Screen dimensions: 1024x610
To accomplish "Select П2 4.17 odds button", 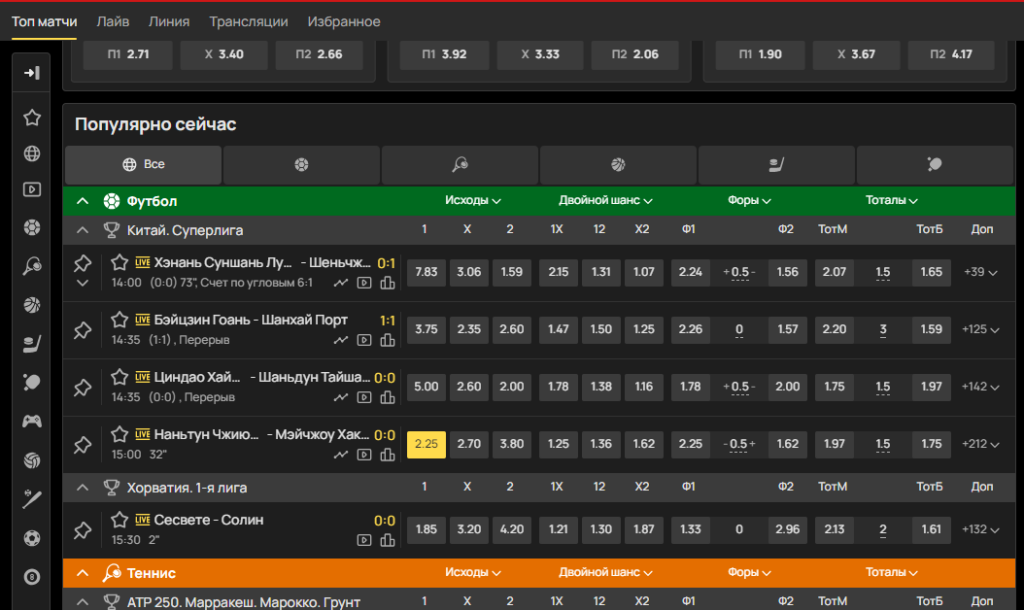I will [951, 54].
